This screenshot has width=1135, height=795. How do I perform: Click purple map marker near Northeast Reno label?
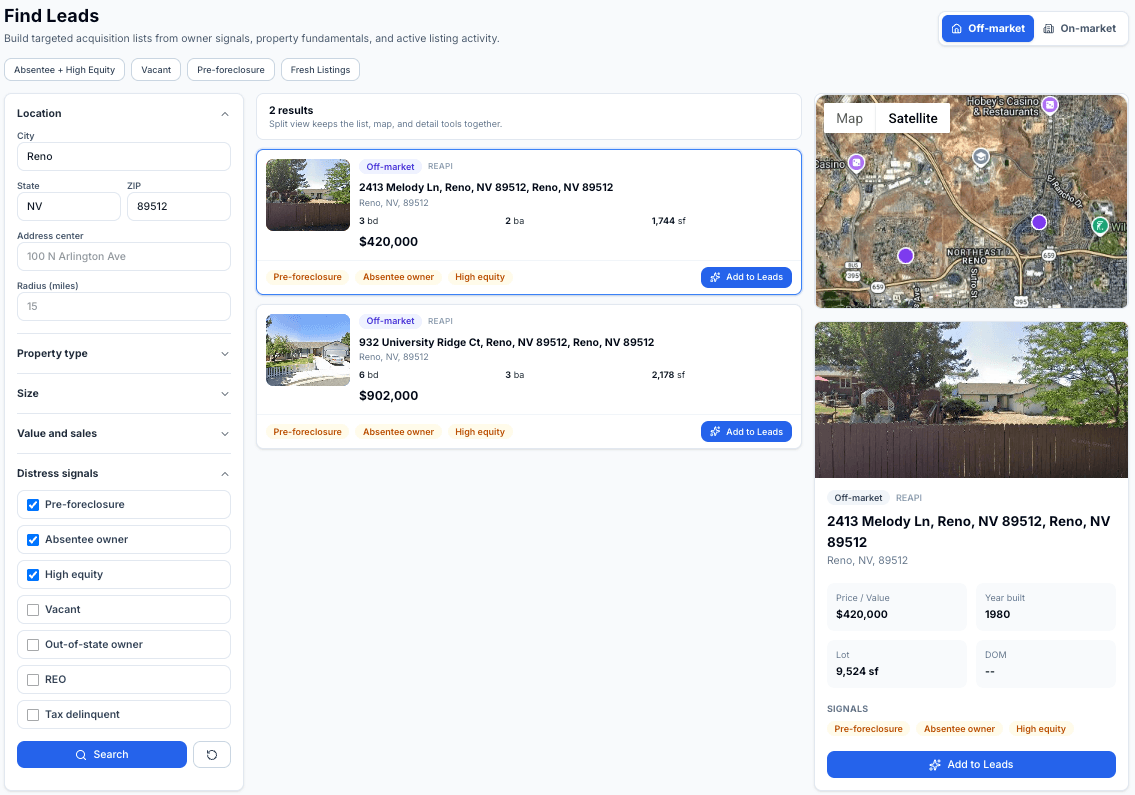coord(906,256)
